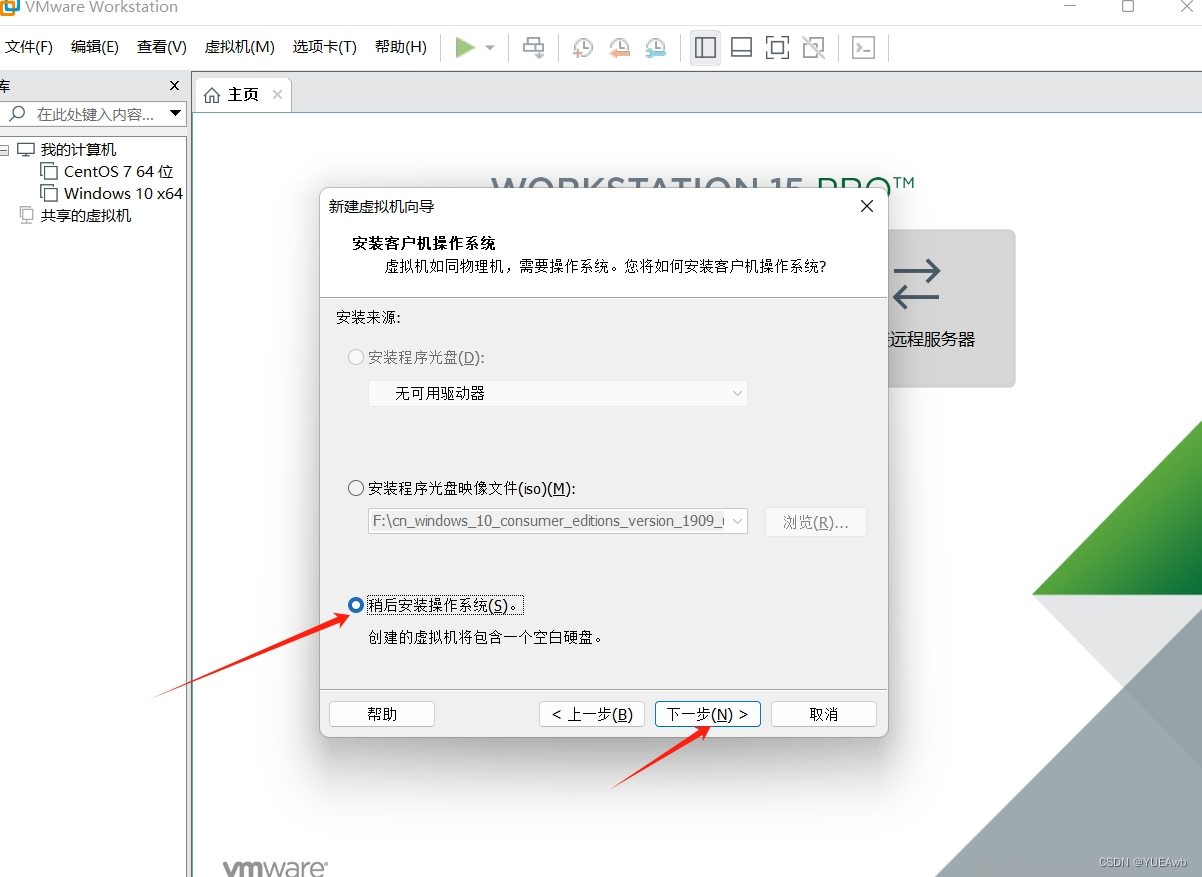Open the library search filter dropdown arrow

(x=176, y=114)
